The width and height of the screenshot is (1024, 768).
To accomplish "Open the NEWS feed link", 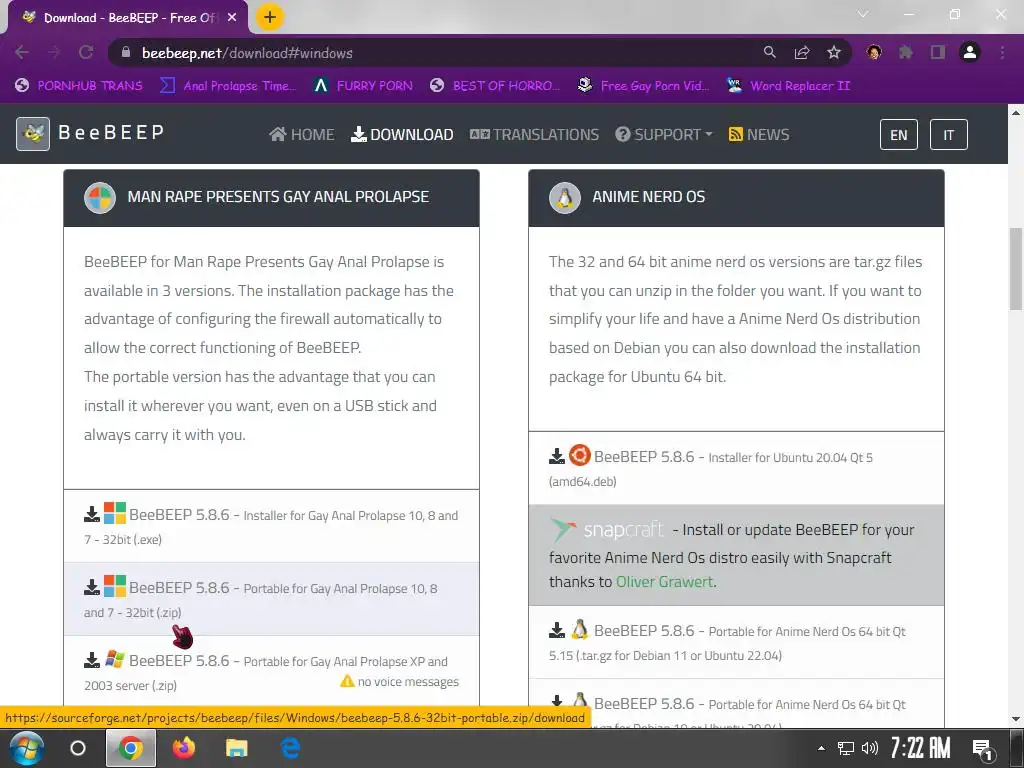I will click(759, 135).
